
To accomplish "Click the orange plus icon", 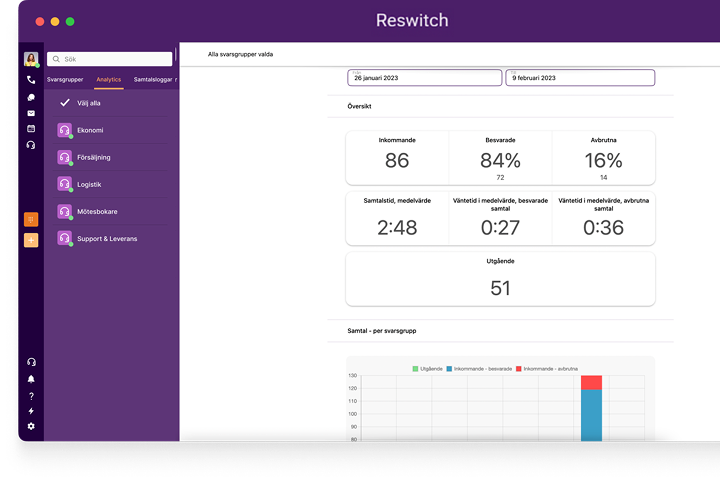I will (x=31, y=240).
